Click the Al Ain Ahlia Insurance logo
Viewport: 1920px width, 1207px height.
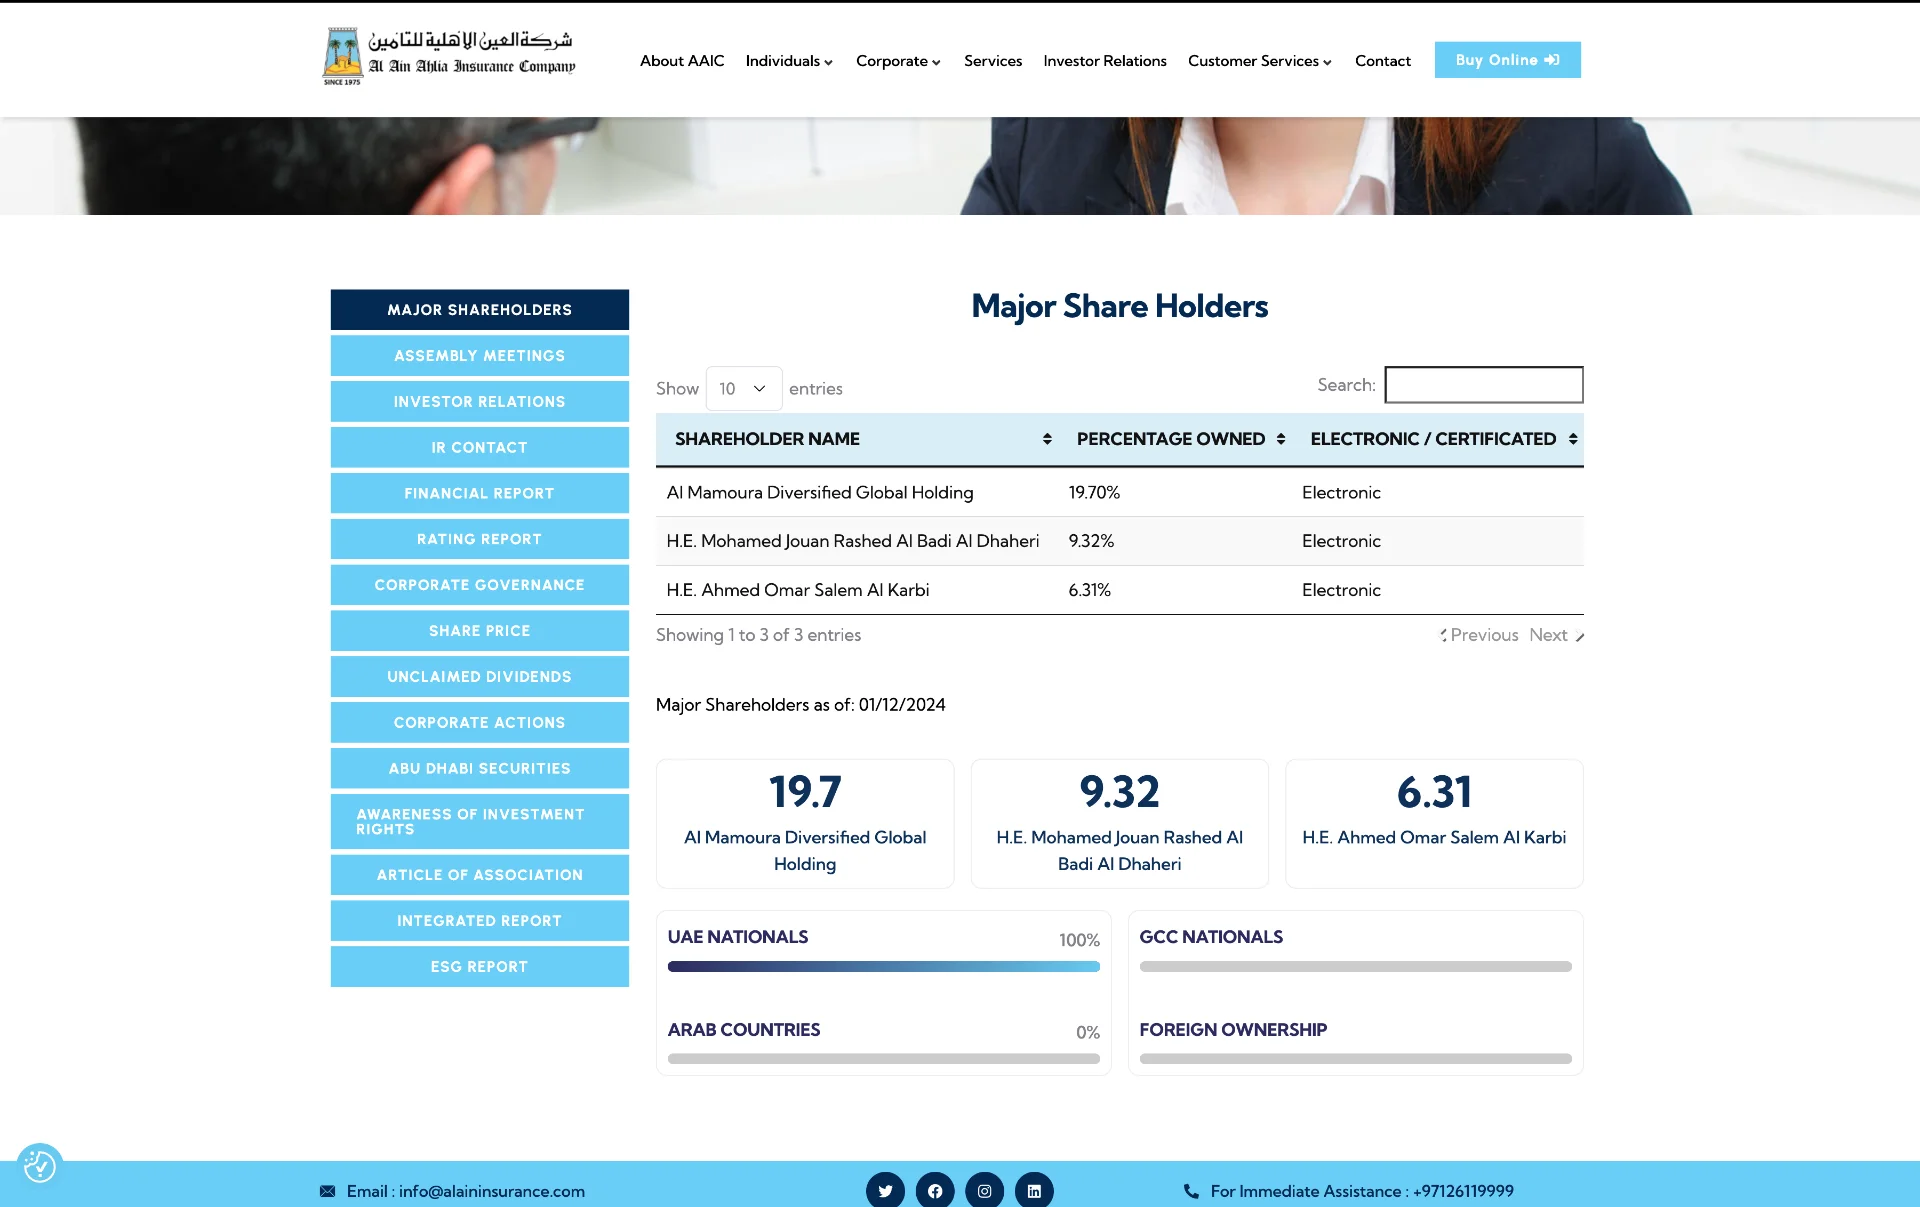tap(449, 57)
